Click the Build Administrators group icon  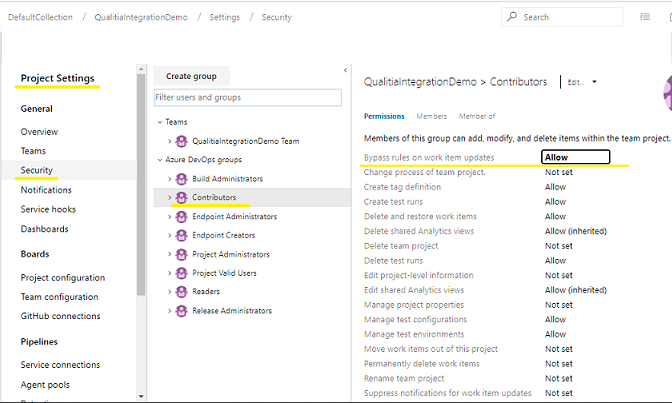pos(182,179)
